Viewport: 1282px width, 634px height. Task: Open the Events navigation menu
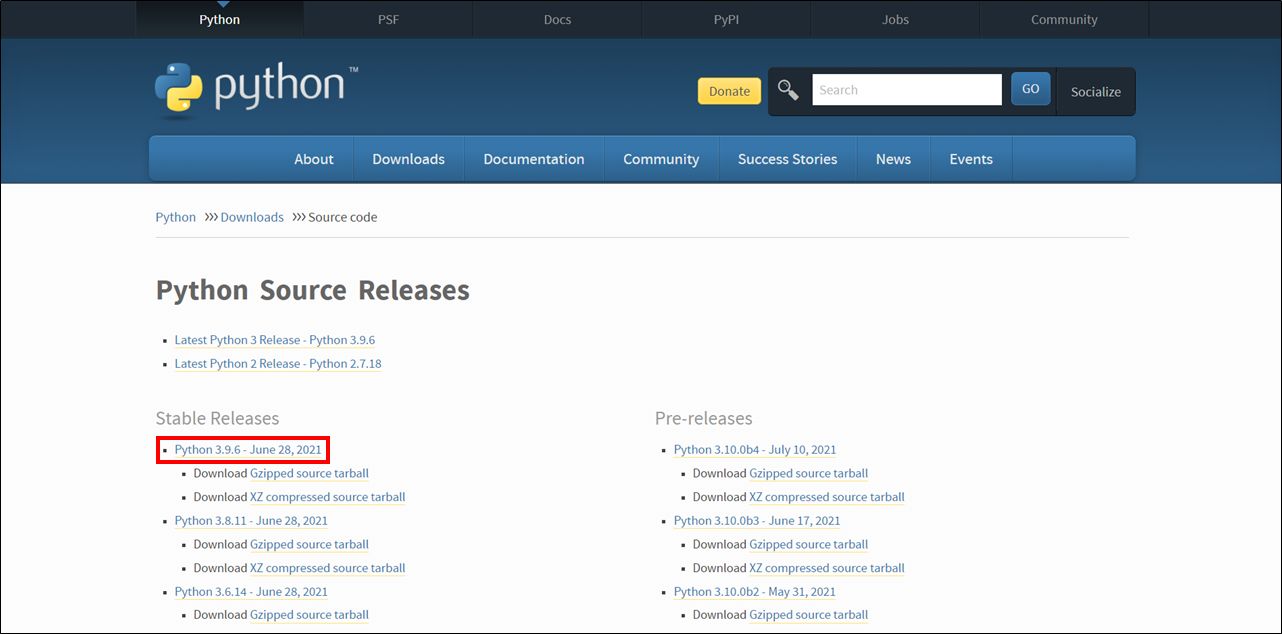(971, 159)
